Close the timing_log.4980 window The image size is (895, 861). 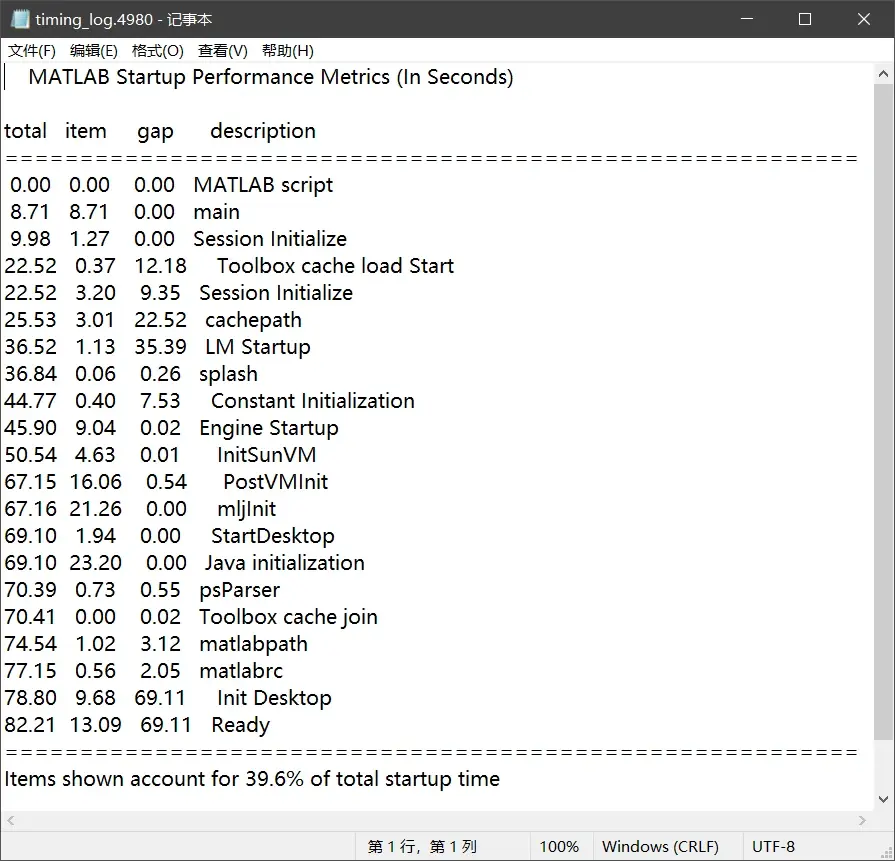click(x=864, y=19)
